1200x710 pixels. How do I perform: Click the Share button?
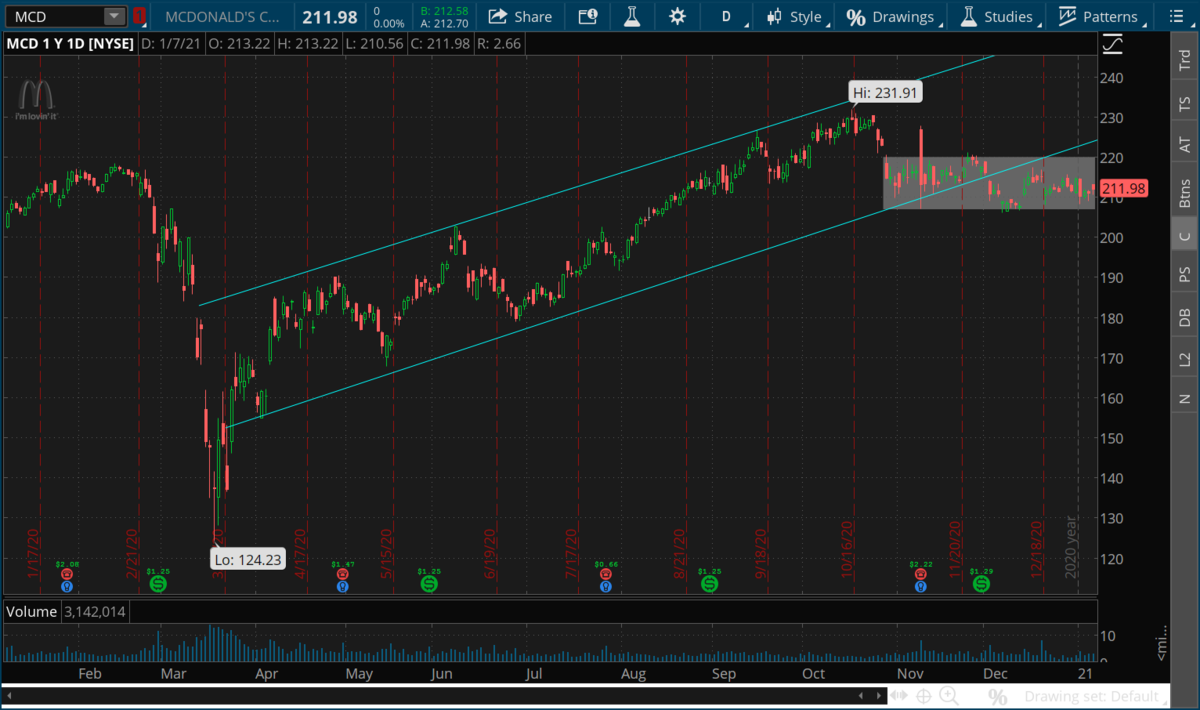click(520, 16)
